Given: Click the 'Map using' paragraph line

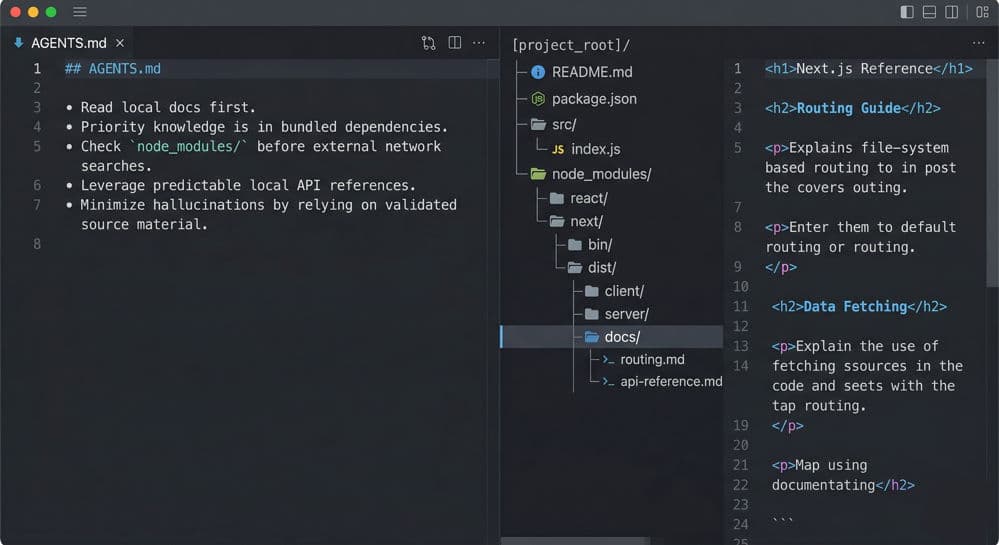Looking at the screenshot, I should tap(819, 465).
